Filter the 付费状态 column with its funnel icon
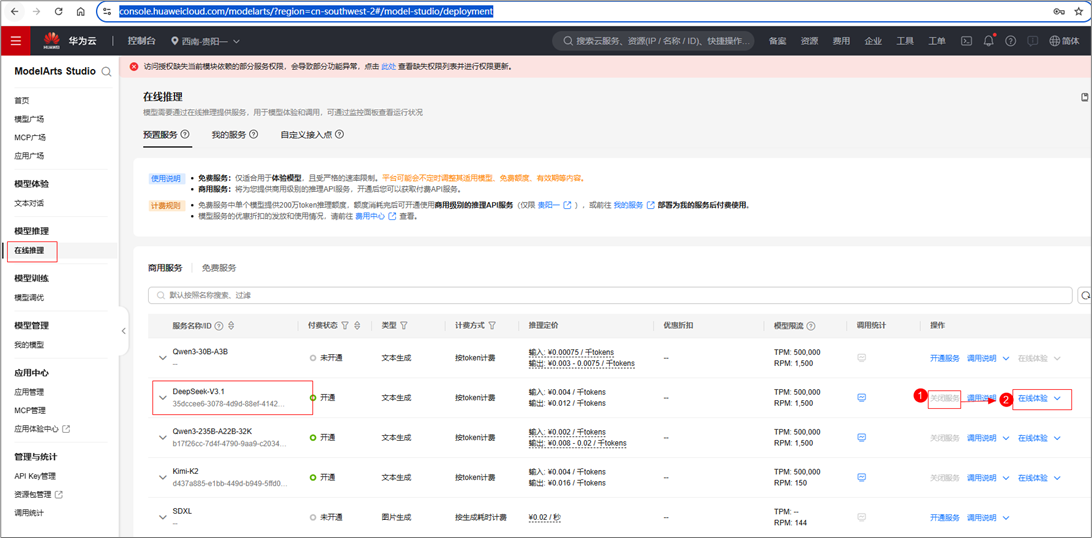The width and height of the screenshot is (1092, 538). [345, 325]
